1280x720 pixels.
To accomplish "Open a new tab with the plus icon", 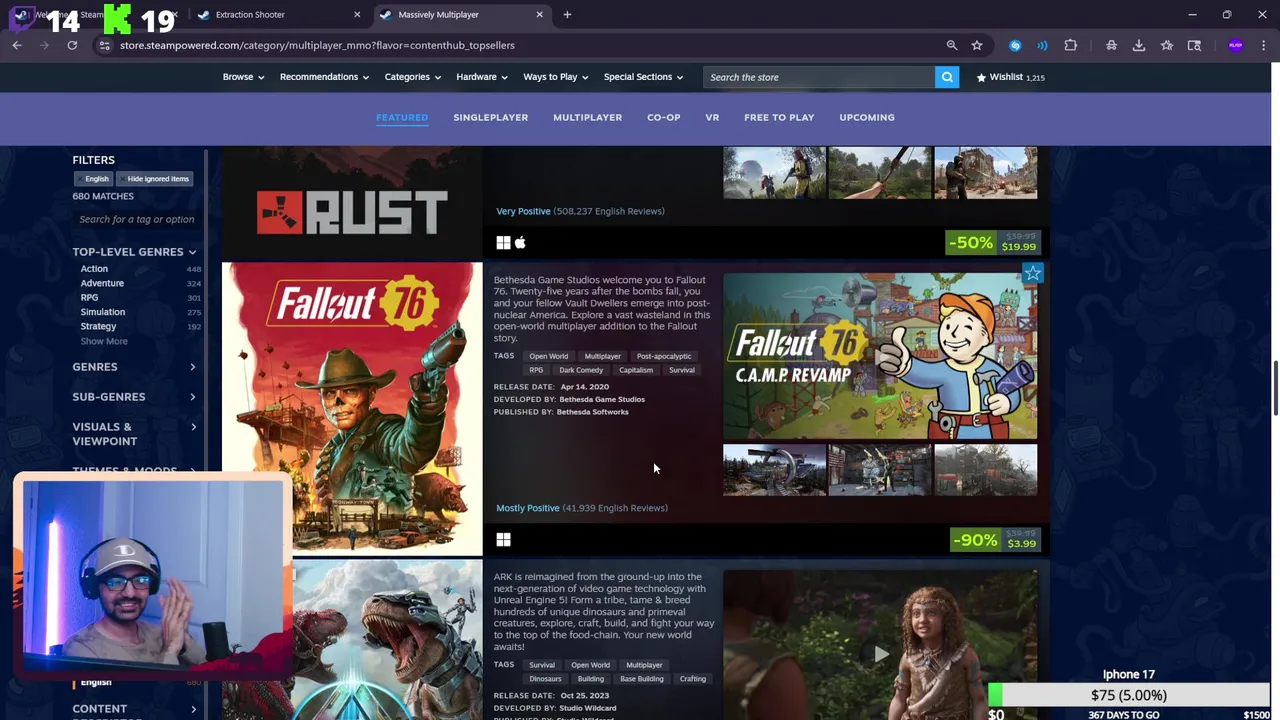I will [x=567, y=14].
